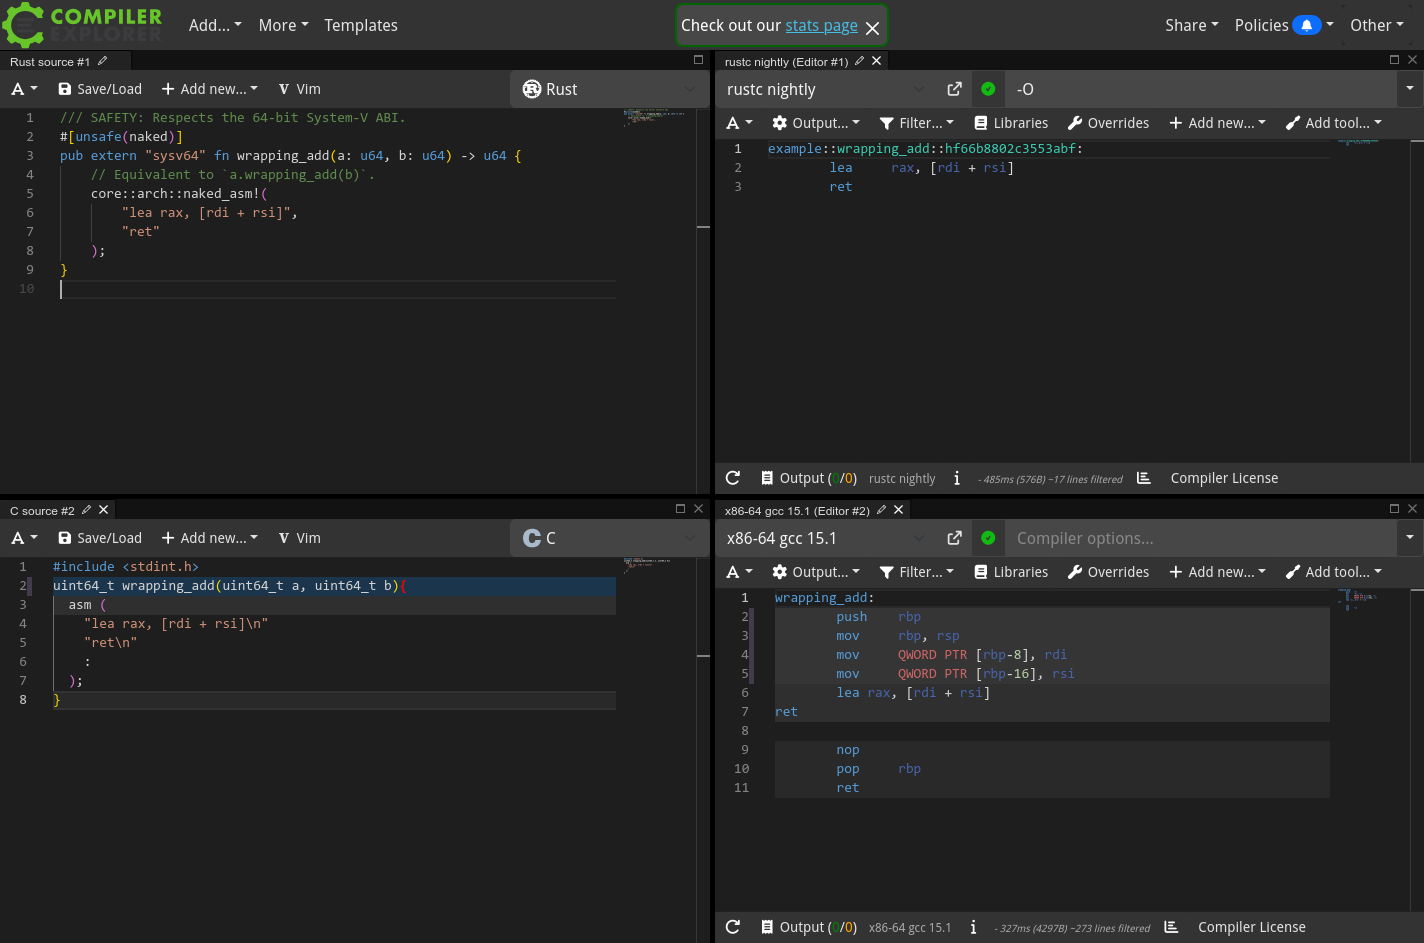Screen dimensions: 1424x943
Task: Click the chart icon in the gcc status bar
Action: pyautogui.click(x=1172, y=927)
